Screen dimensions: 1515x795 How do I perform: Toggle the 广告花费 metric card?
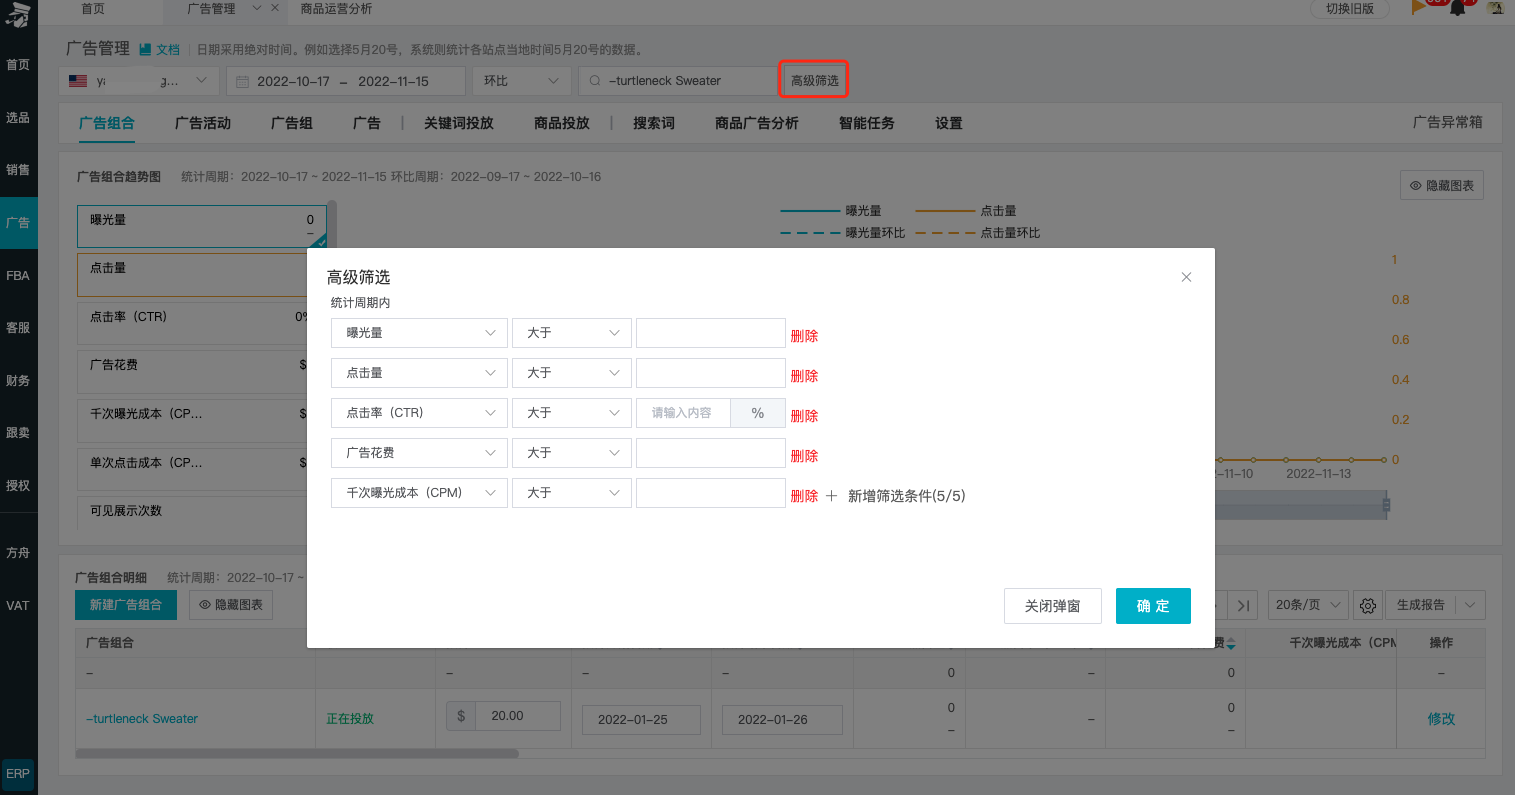193,372
